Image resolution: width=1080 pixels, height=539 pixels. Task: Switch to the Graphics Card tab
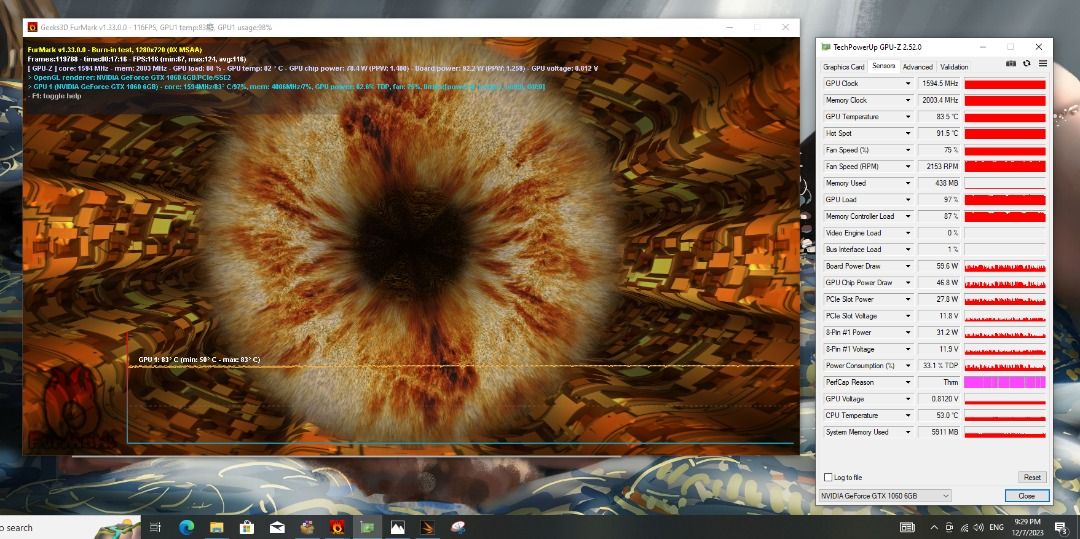click(x=844, y=67)
